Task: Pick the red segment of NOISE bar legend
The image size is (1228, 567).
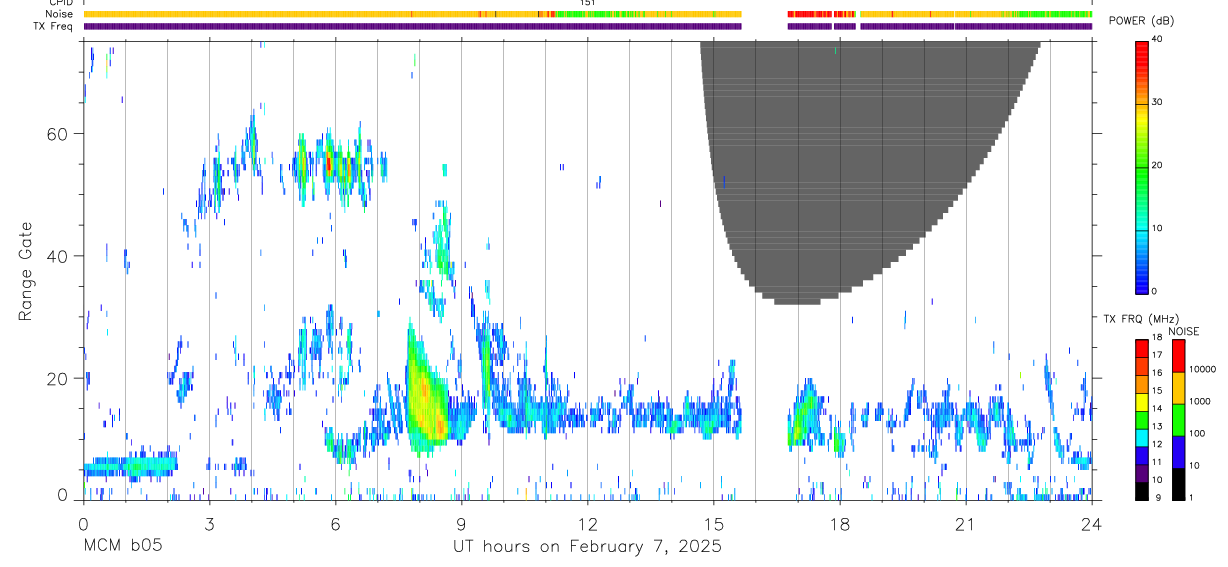Action: (x=1179, y=356)
